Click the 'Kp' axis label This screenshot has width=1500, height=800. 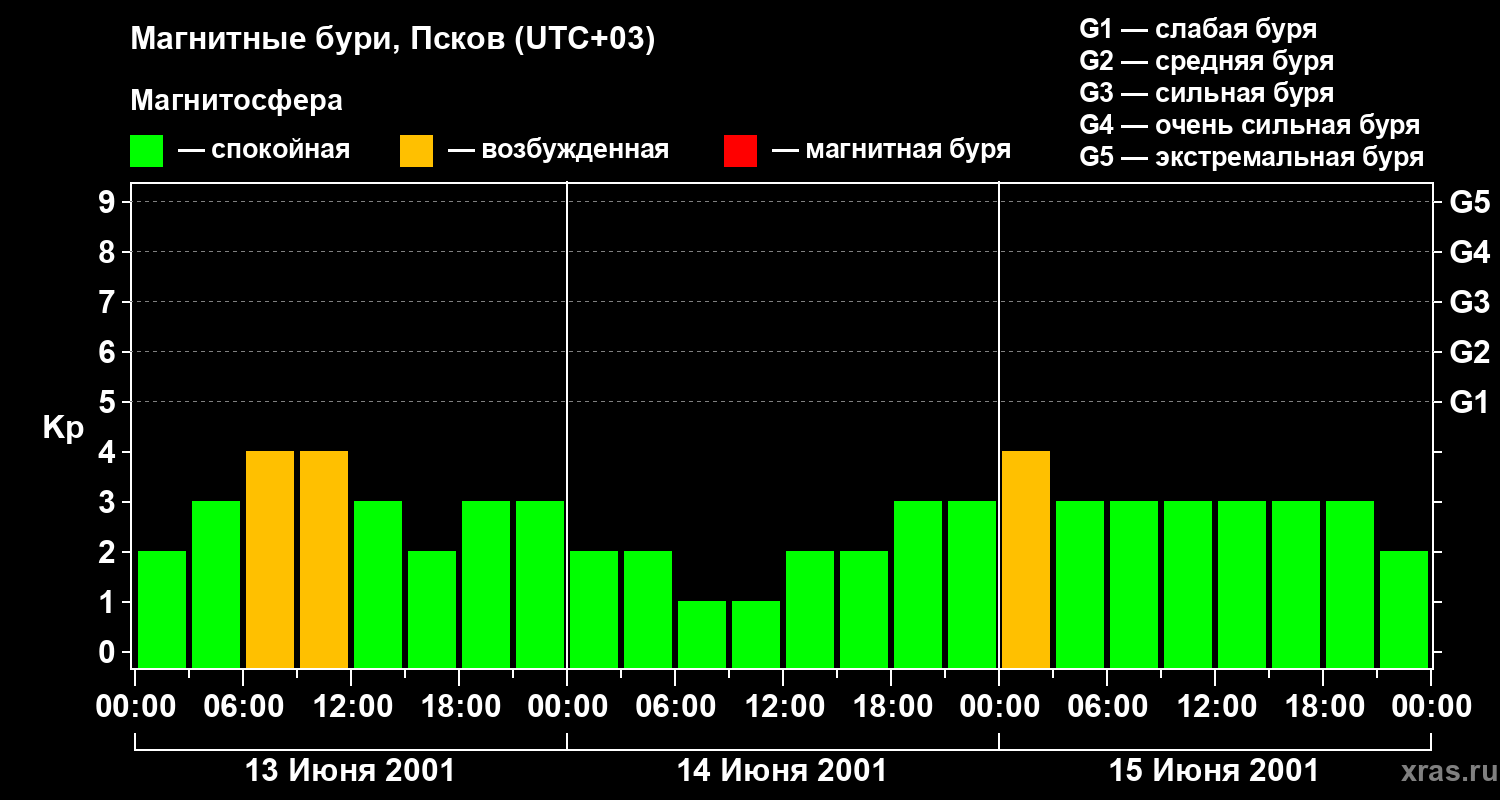pyautogui.click(x=63, y=427)
